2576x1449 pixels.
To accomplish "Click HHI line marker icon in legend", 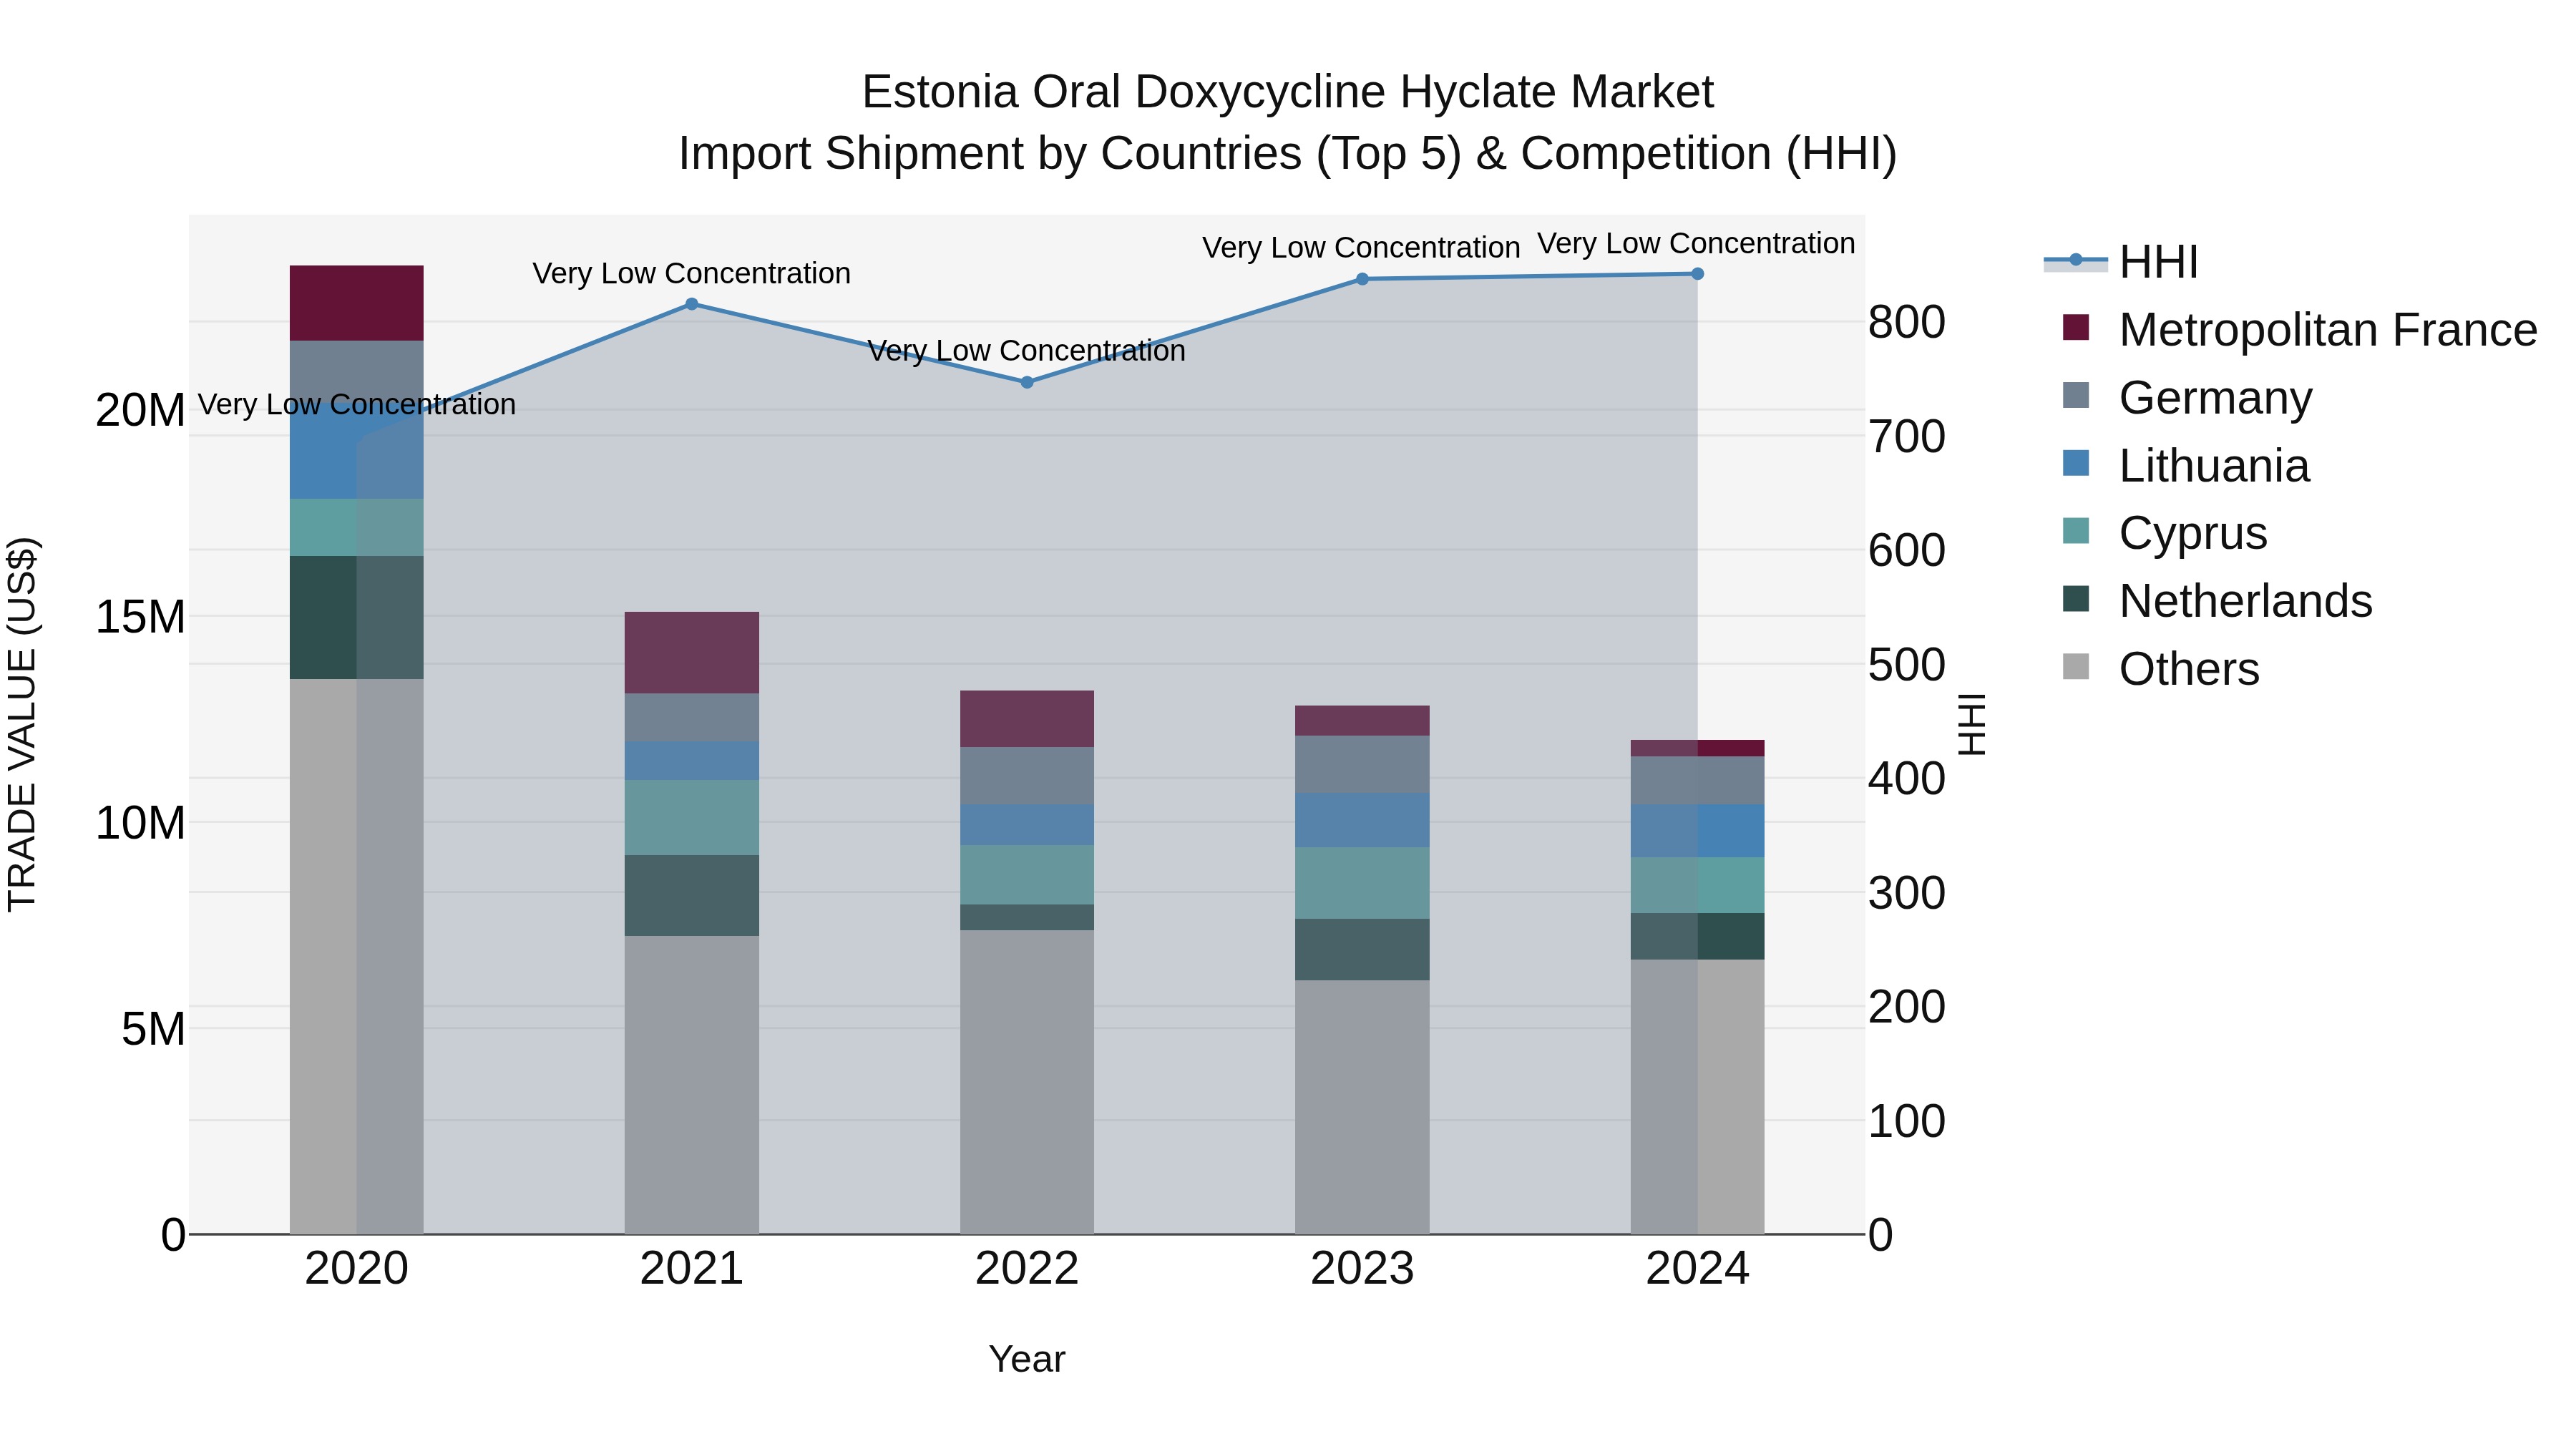I will [x=2076, y=260].
